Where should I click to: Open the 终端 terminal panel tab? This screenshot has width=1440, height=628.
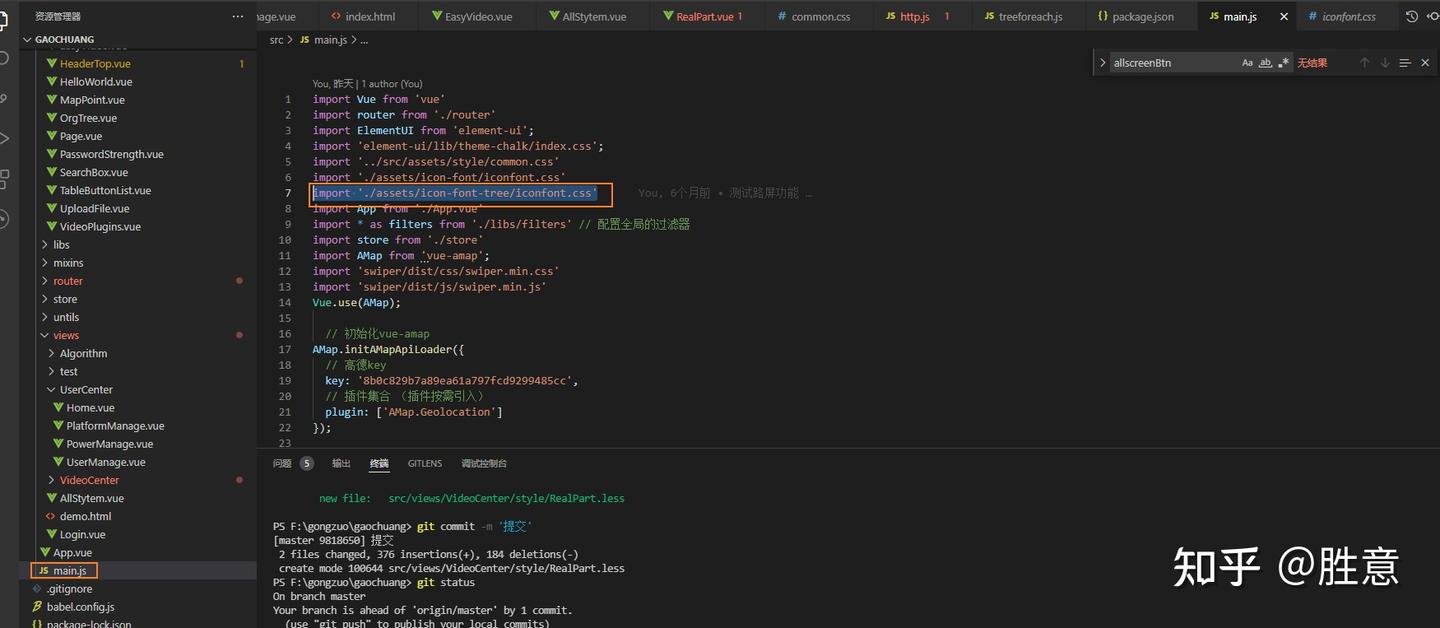[378, 463]
